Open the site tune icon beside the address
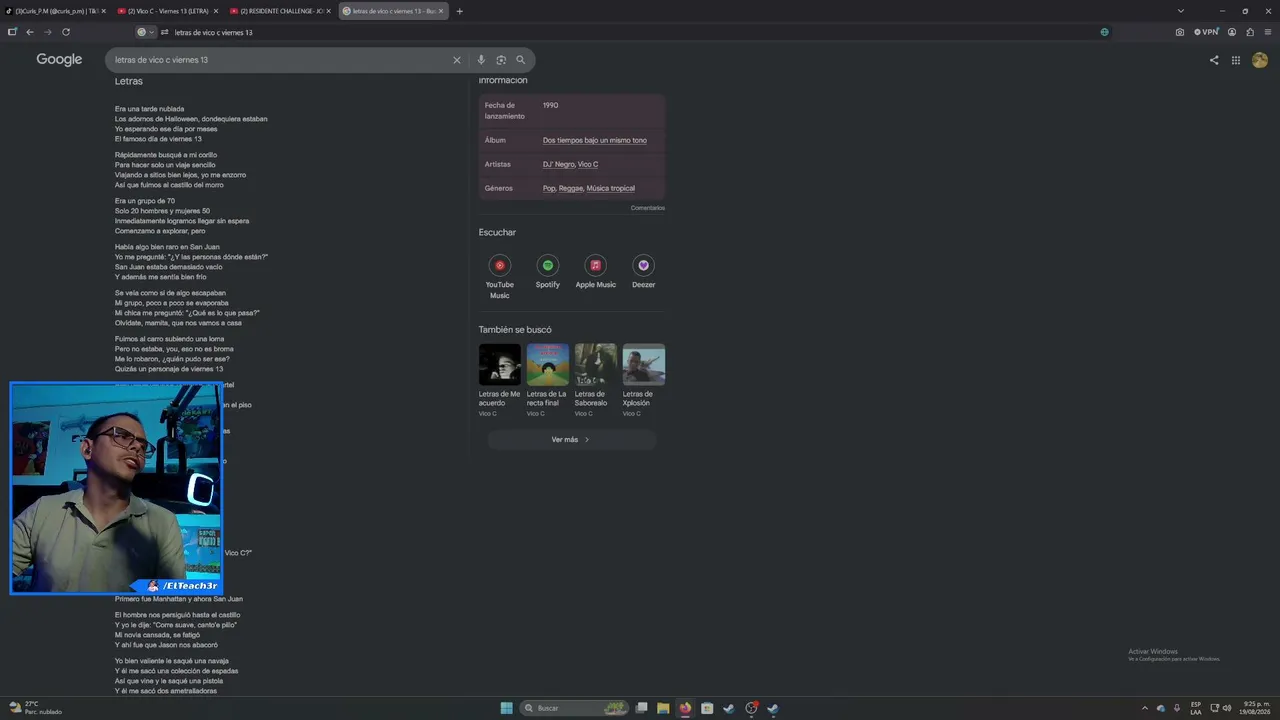The height and width of the screenshot is (720, 1280). click(x=164, y=32)
